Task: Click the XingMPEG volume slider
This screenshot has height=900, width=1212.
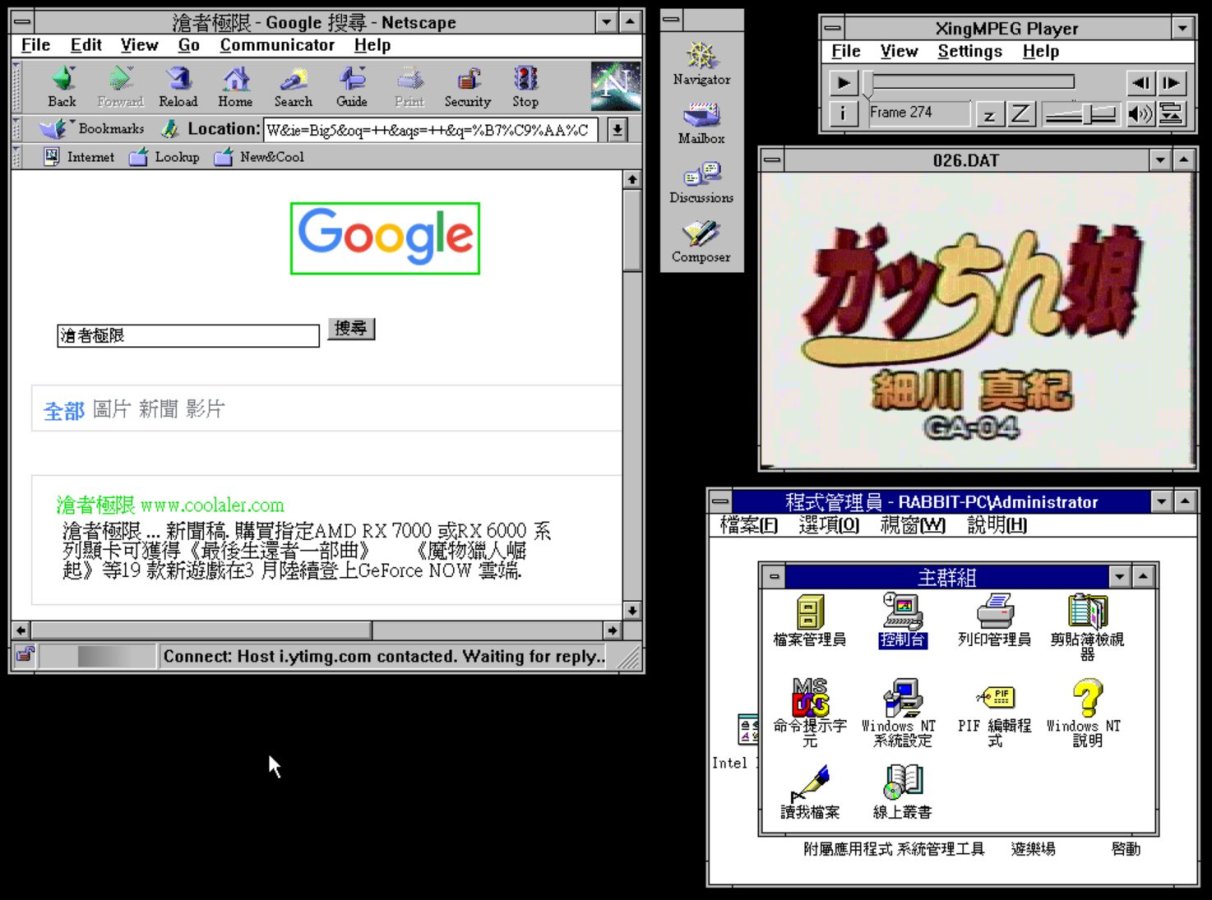Action: [x=1080, y=114]
